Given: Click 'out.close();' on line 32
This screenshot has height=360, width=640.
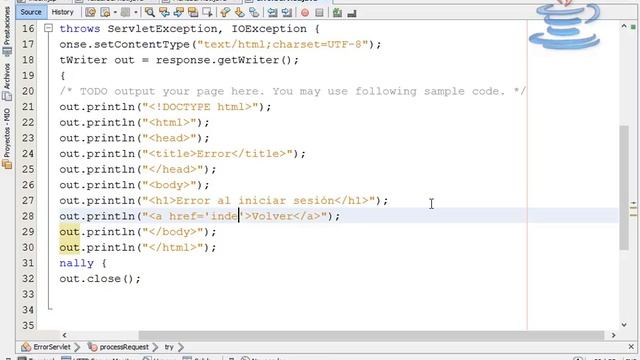Looking at the screenshot, I should (100, 278).
